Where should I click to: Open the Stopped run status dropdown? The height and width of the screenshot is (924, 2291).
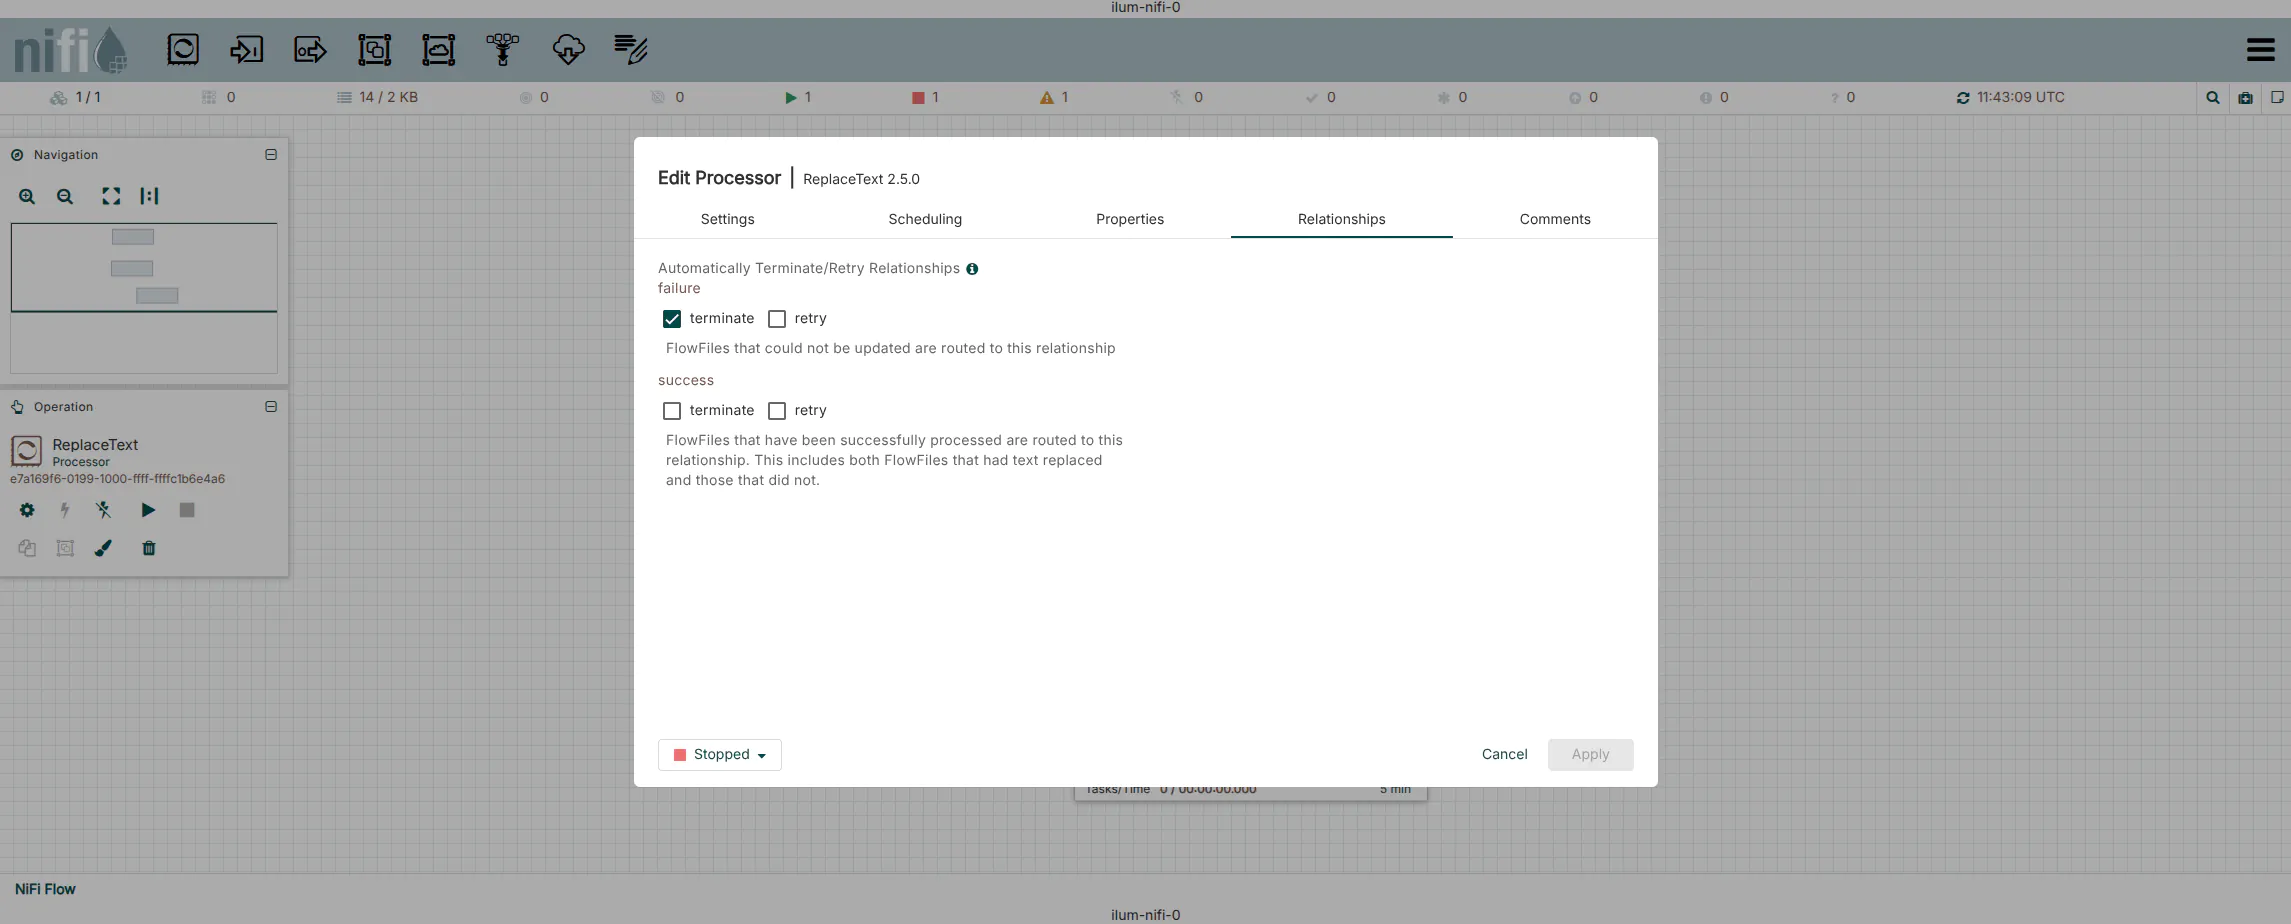coord(719,755)
